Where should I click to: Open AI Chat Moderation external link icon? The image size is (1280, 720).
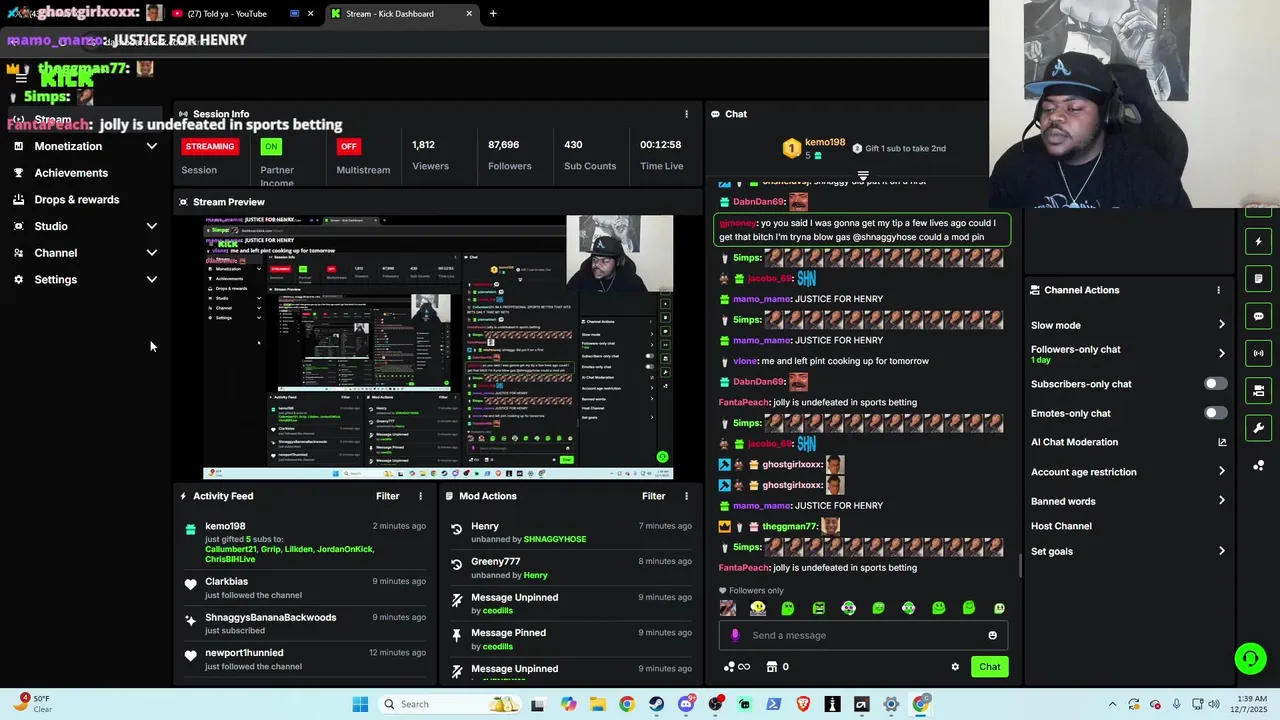tap(1222, 442)
